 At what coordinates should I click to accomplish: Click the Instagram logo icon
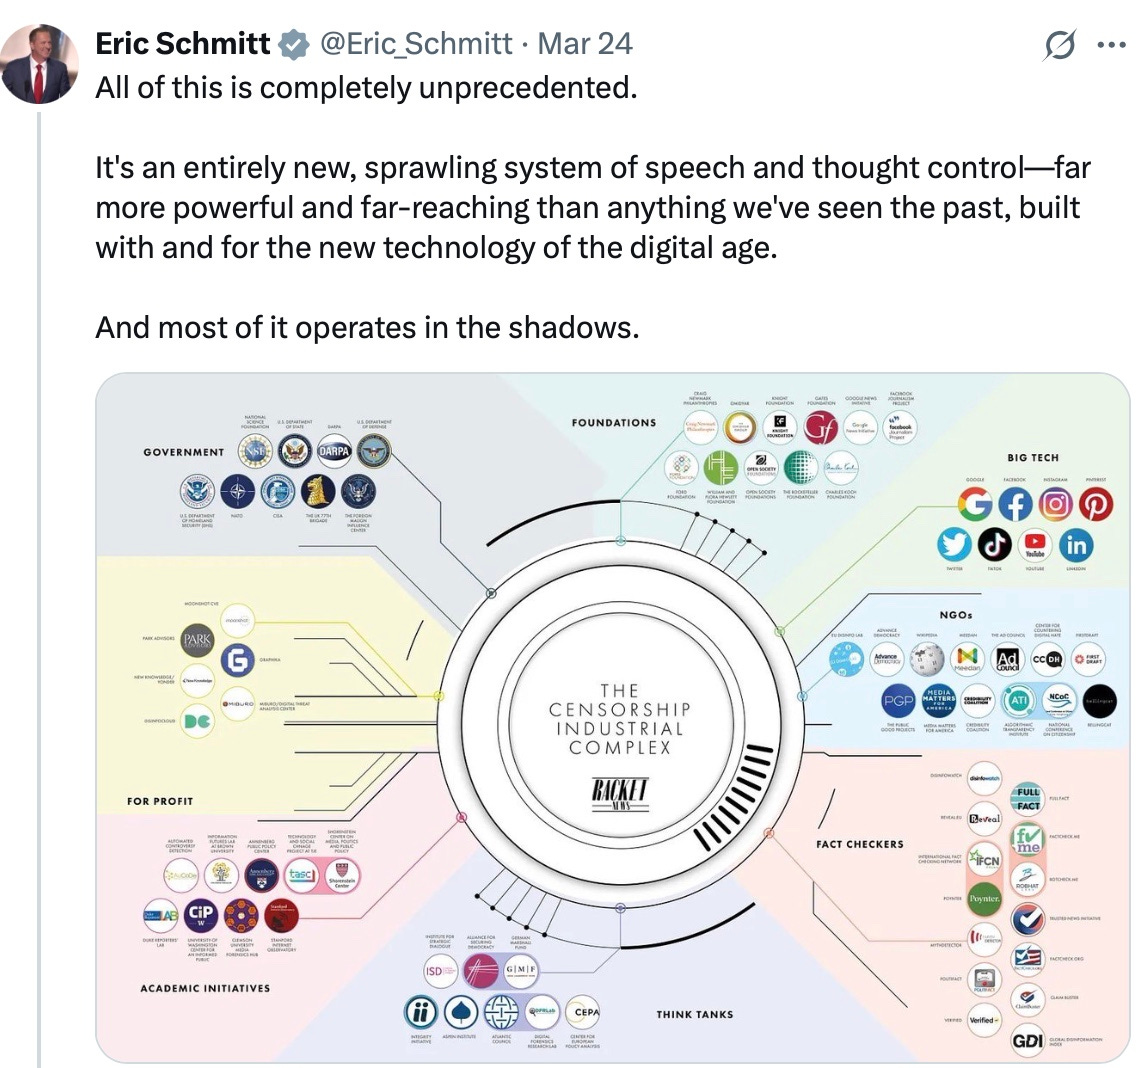point(1056,504)
